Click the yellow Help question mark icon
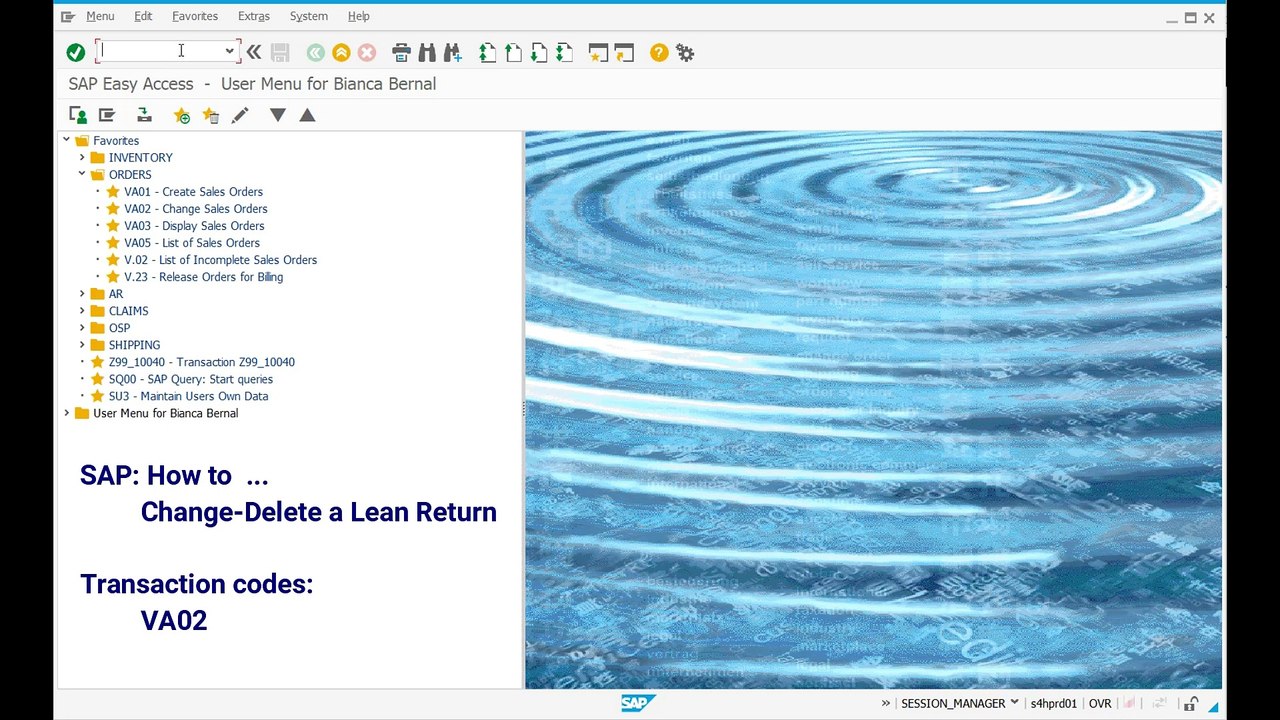This screenshot has width=1280, height=720. 659,52
